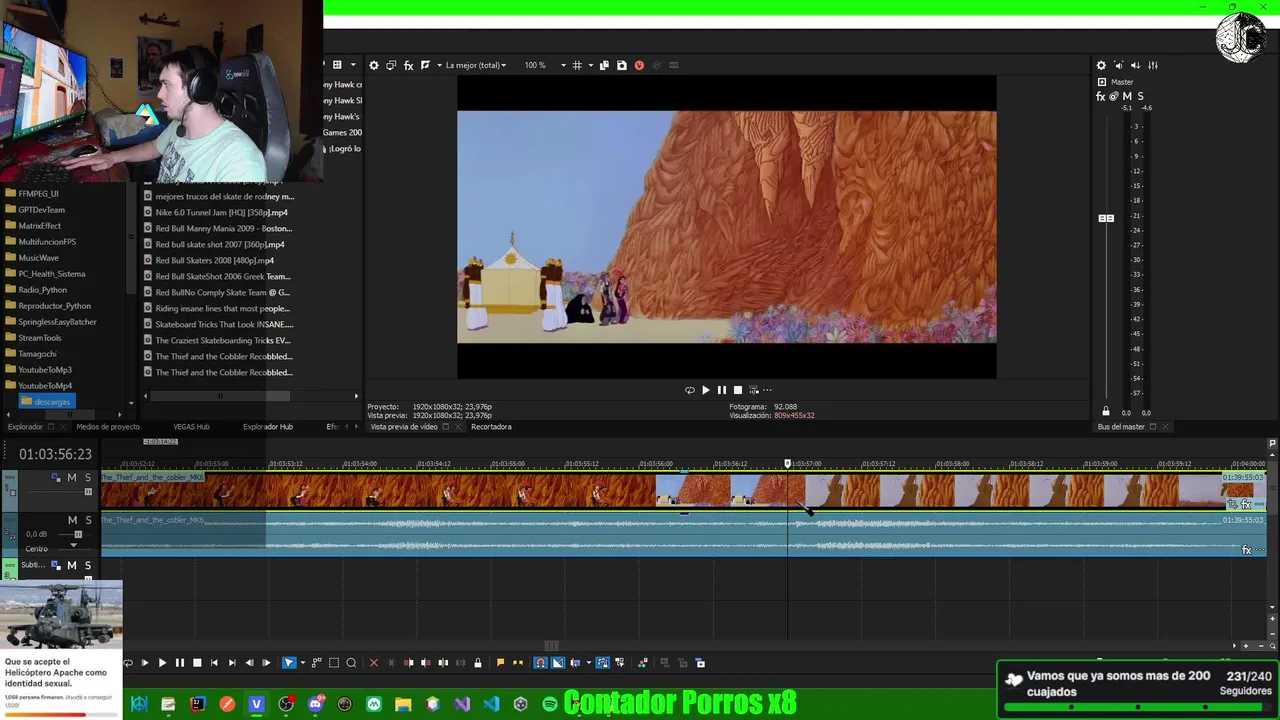Toggle loop playback in video preview window
1280x720 pixels.
click(x=689, y=390)
